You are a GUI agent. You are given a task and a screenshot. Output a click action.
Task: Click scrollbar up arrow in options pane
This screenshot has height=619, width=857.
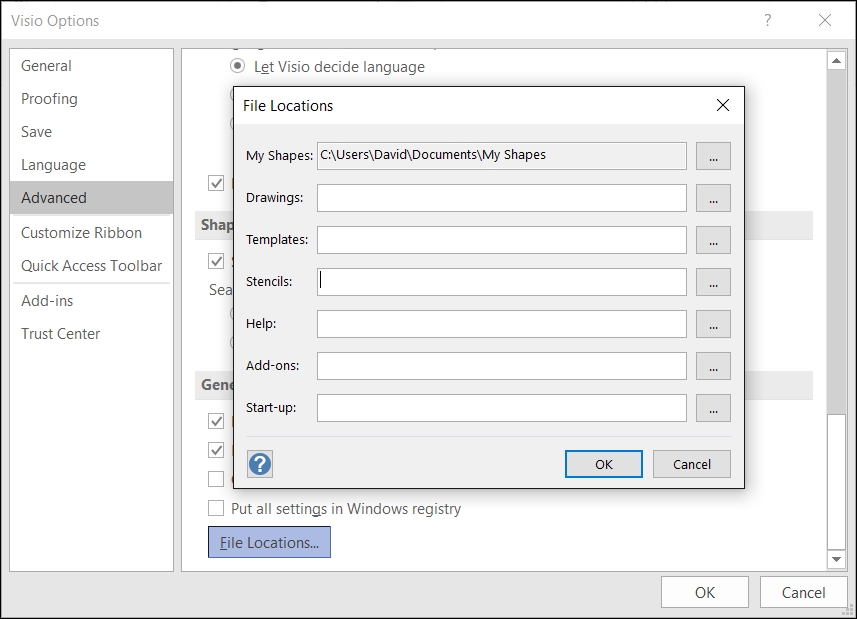[836, 60]
